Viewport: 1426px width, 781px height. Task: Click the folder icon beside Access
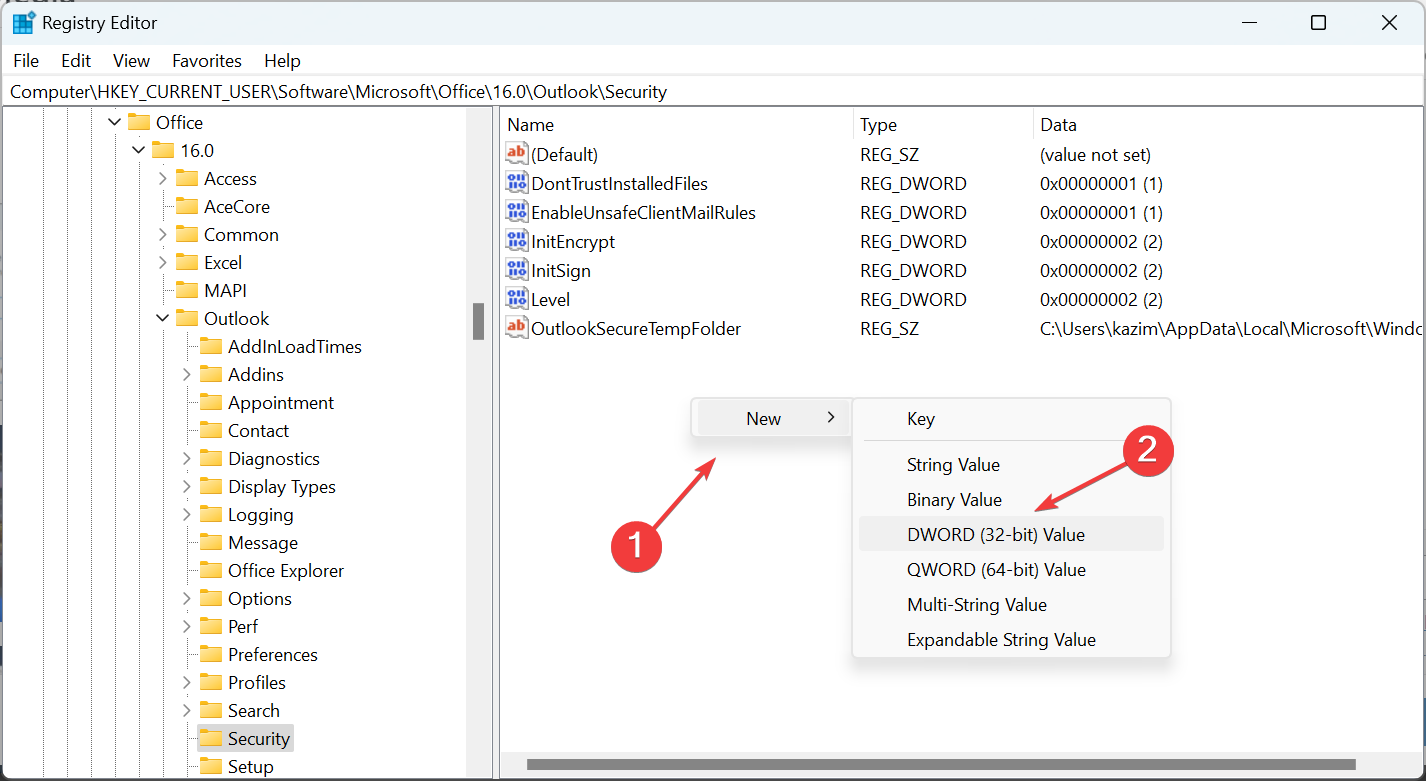pyautogui.click(x=186, y=178)
